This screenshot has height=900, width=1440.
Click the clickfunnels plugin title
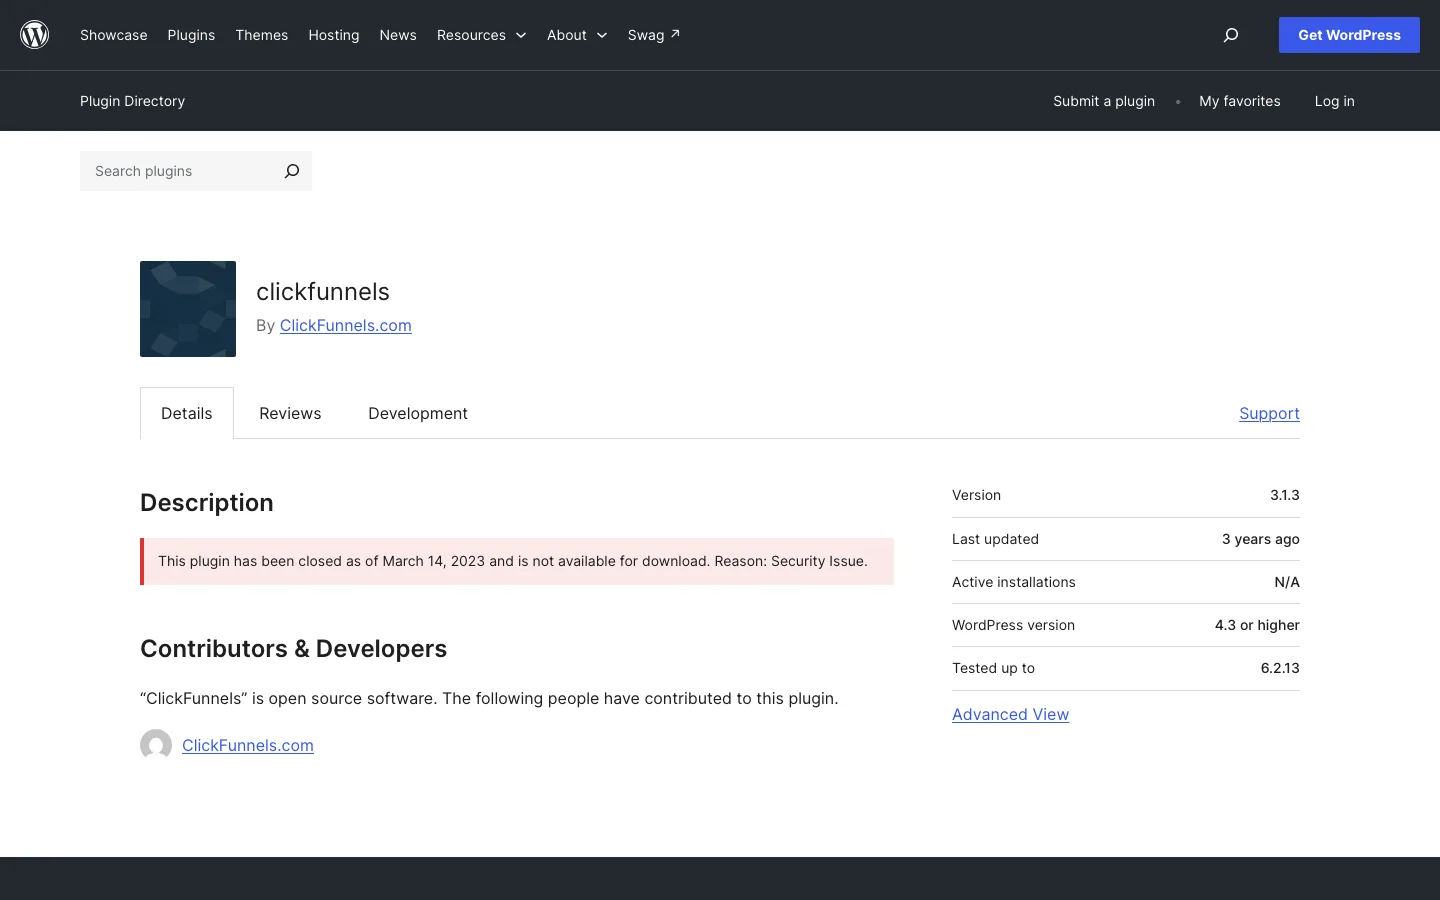pos(323,291)
